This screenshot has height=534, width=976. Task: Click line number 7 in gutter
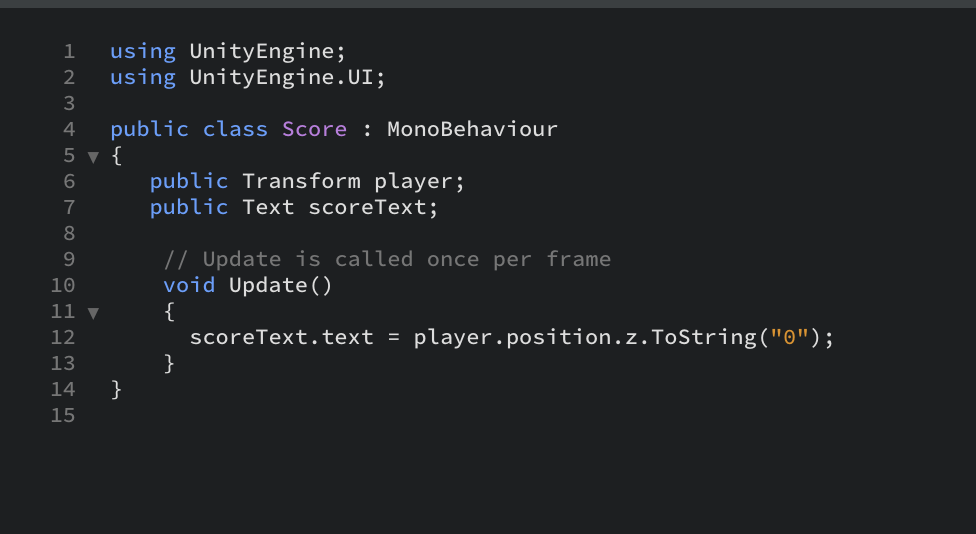[68, 207]
